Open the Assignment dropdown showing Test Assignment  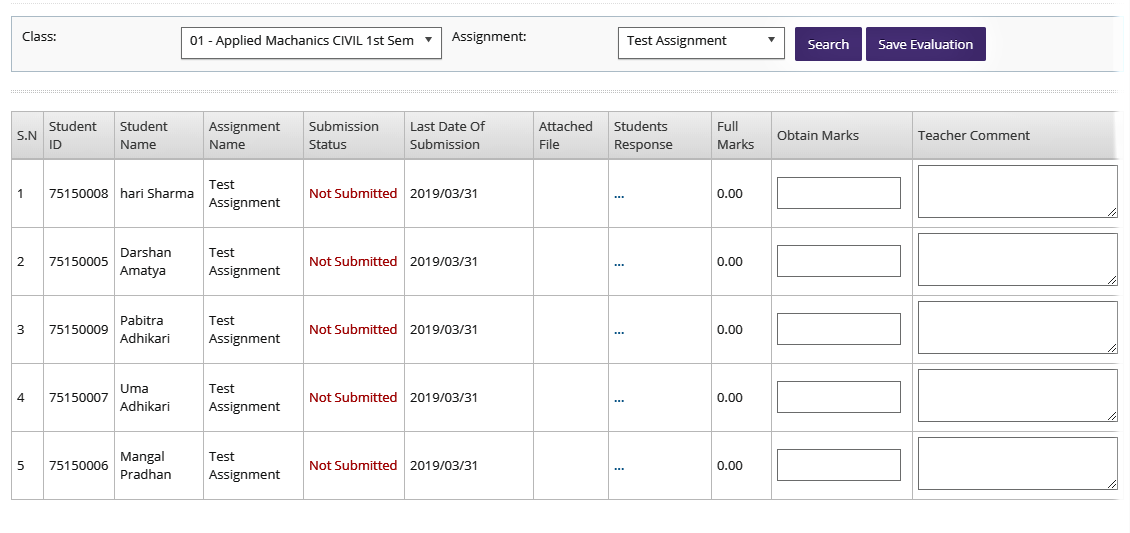click(701, 43)
